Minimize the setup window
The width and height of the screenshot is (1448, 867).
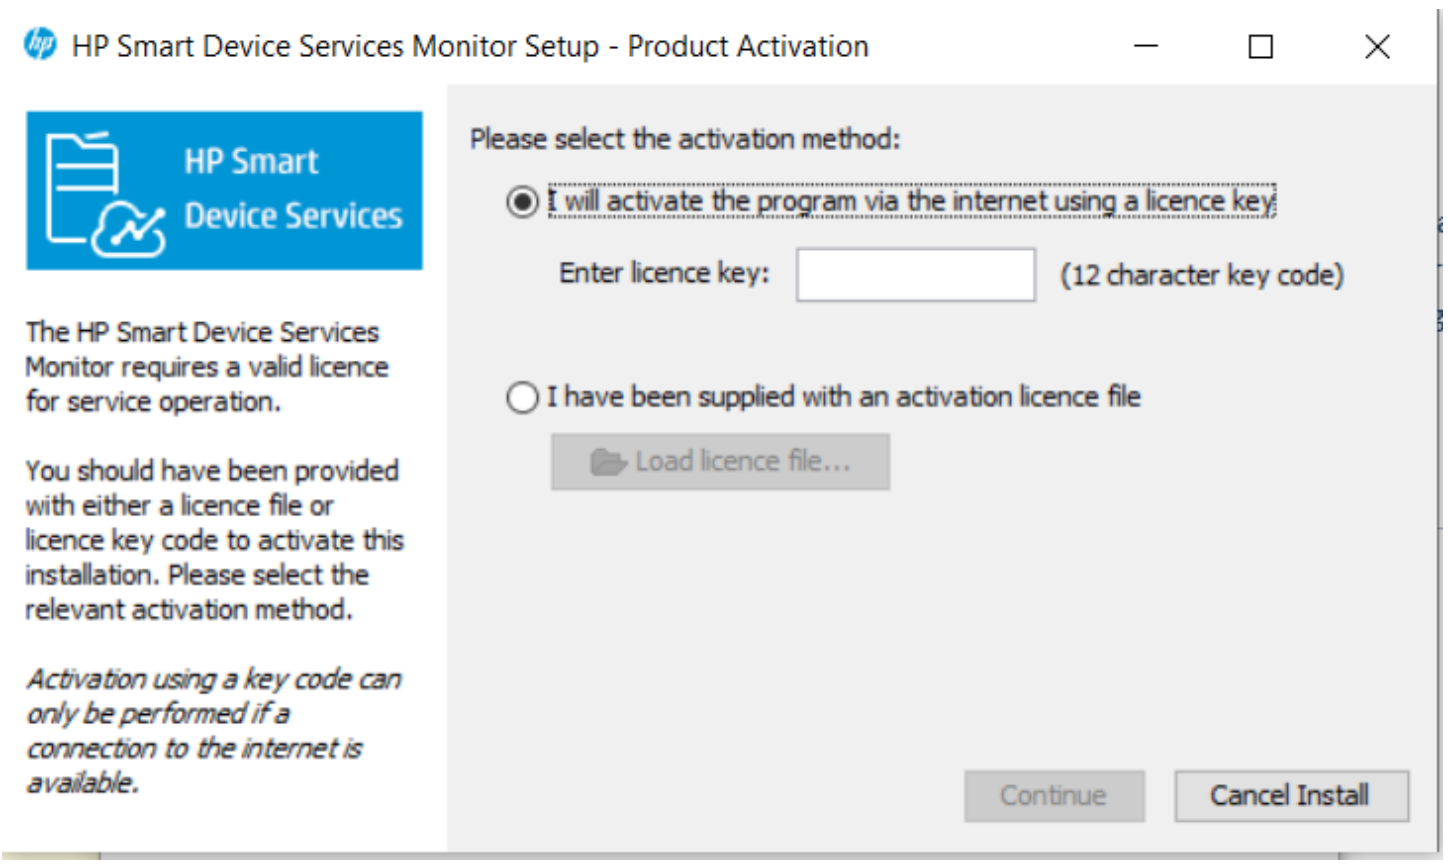coord(1146,46)
